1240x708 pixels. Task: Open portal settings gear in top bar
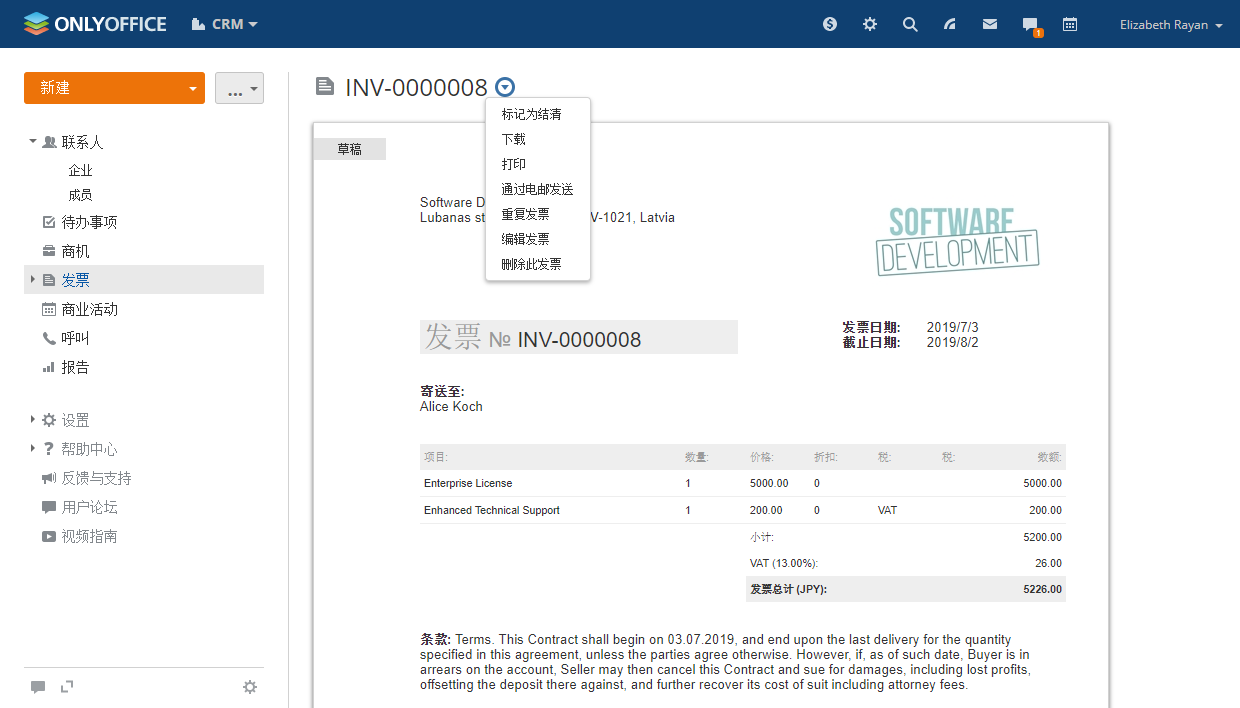pyautogui.click(x=870, y=24)
